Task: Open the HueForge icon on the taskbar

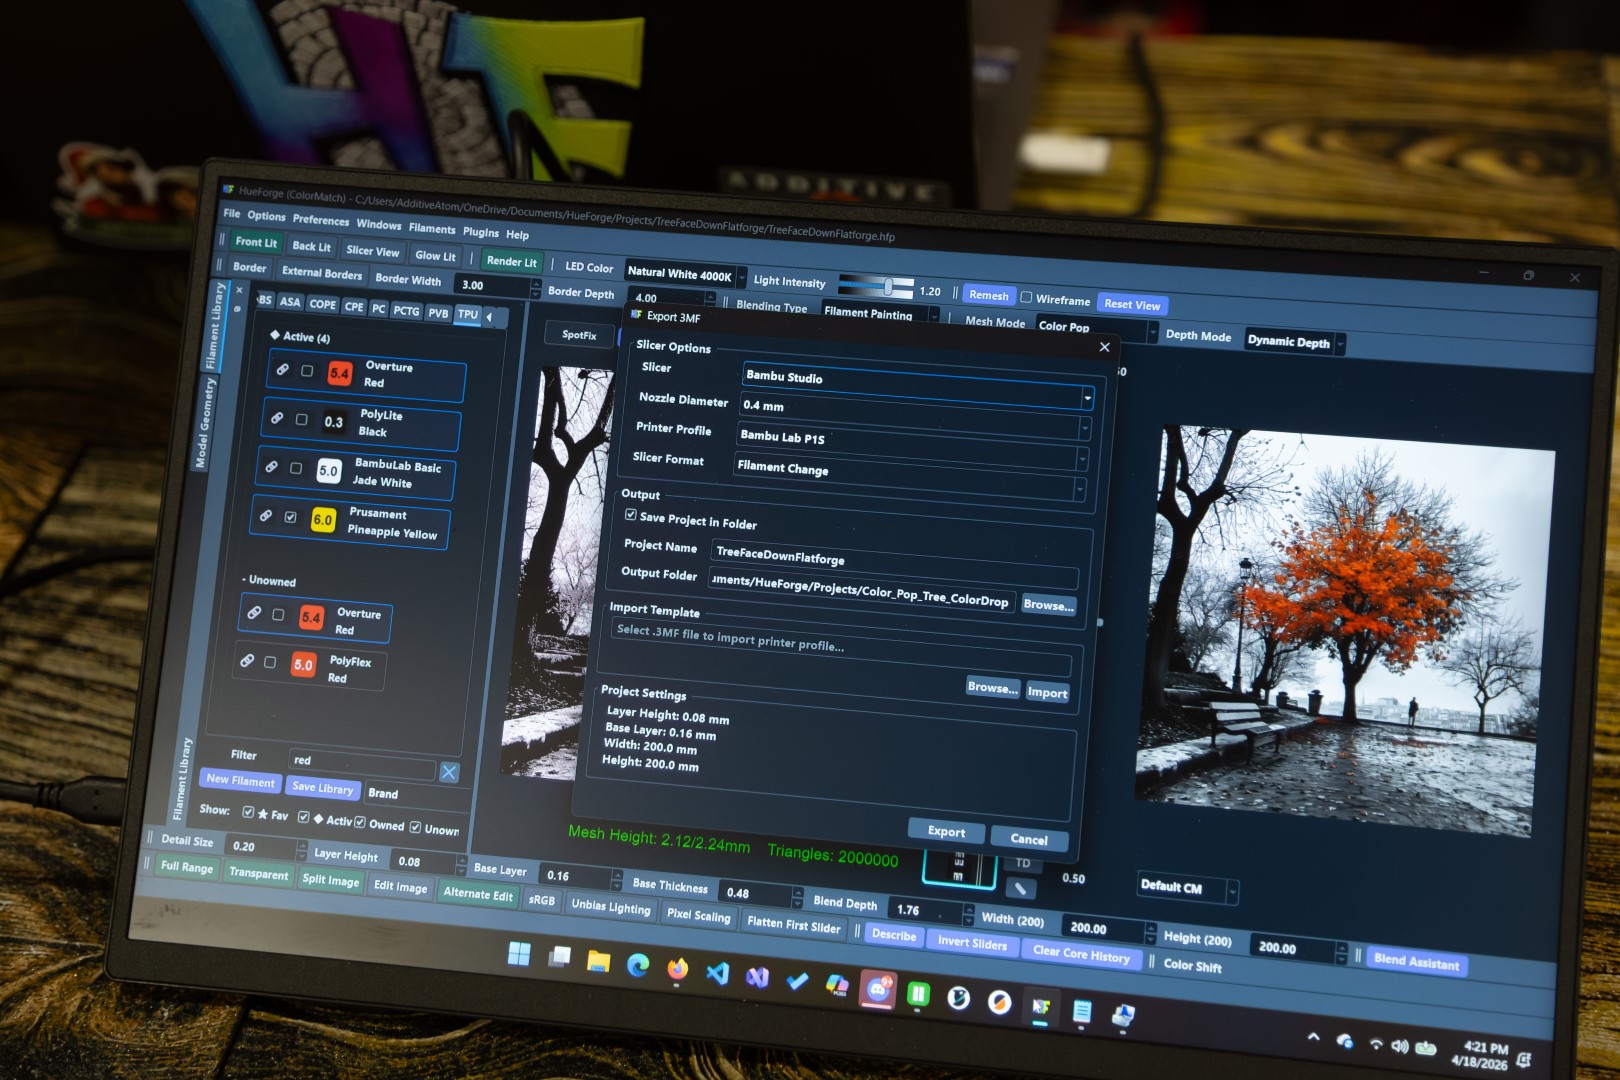Action: tap(1041, 1006)
